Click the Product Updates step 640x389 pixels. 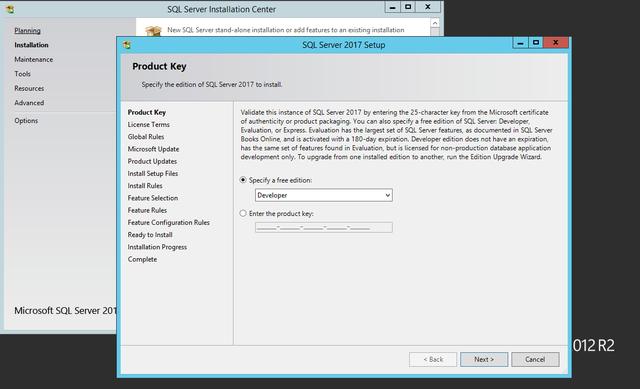(x=152, y=161)
